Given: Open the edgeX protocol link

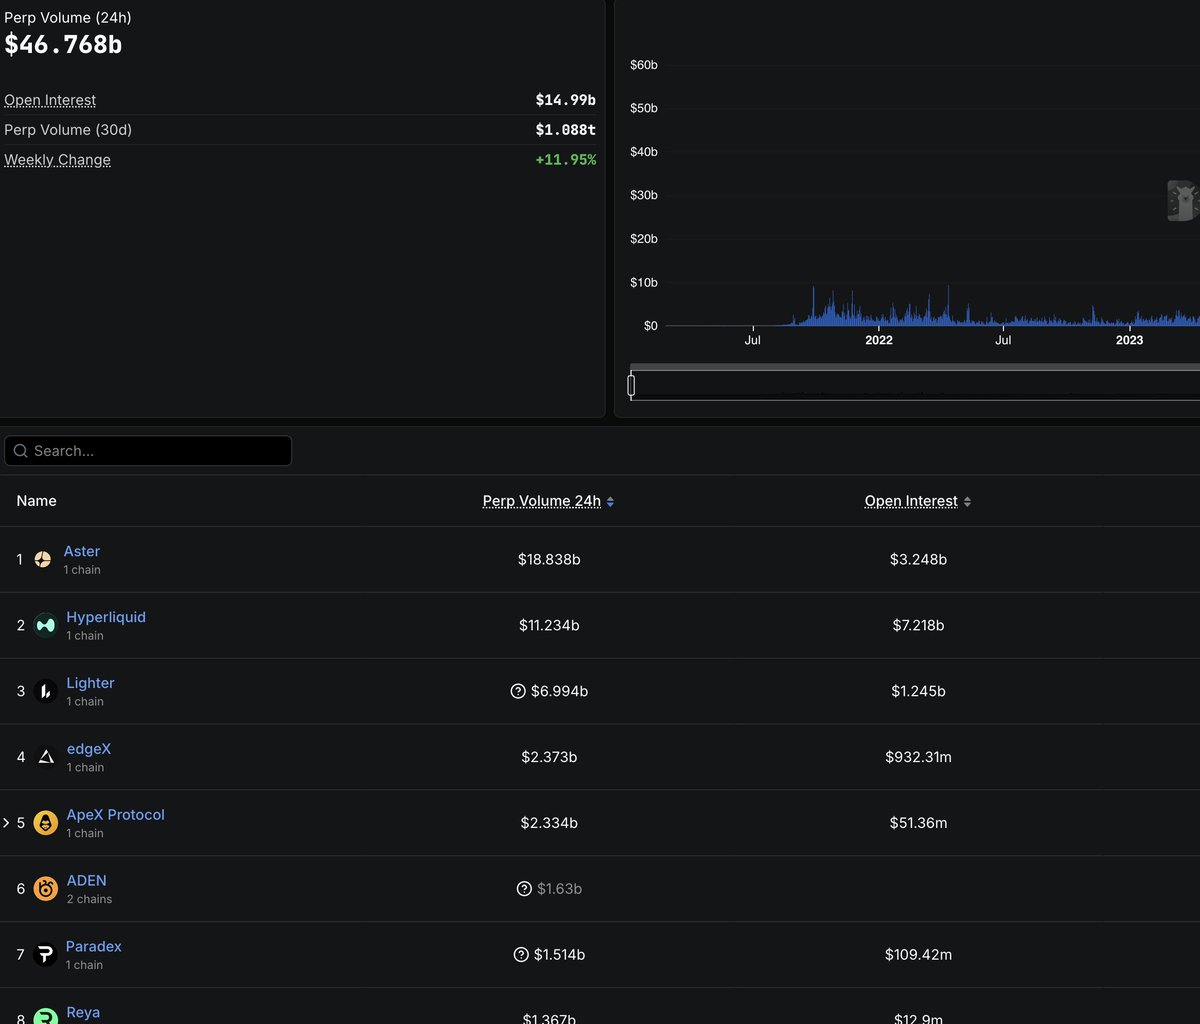Looking at the screenshot, I should (89, 749).
